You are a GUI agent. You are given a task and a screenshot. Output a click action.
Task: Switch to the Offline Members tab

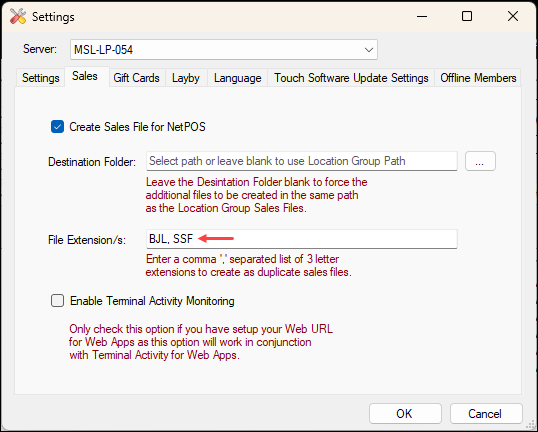tap(478, 78)
